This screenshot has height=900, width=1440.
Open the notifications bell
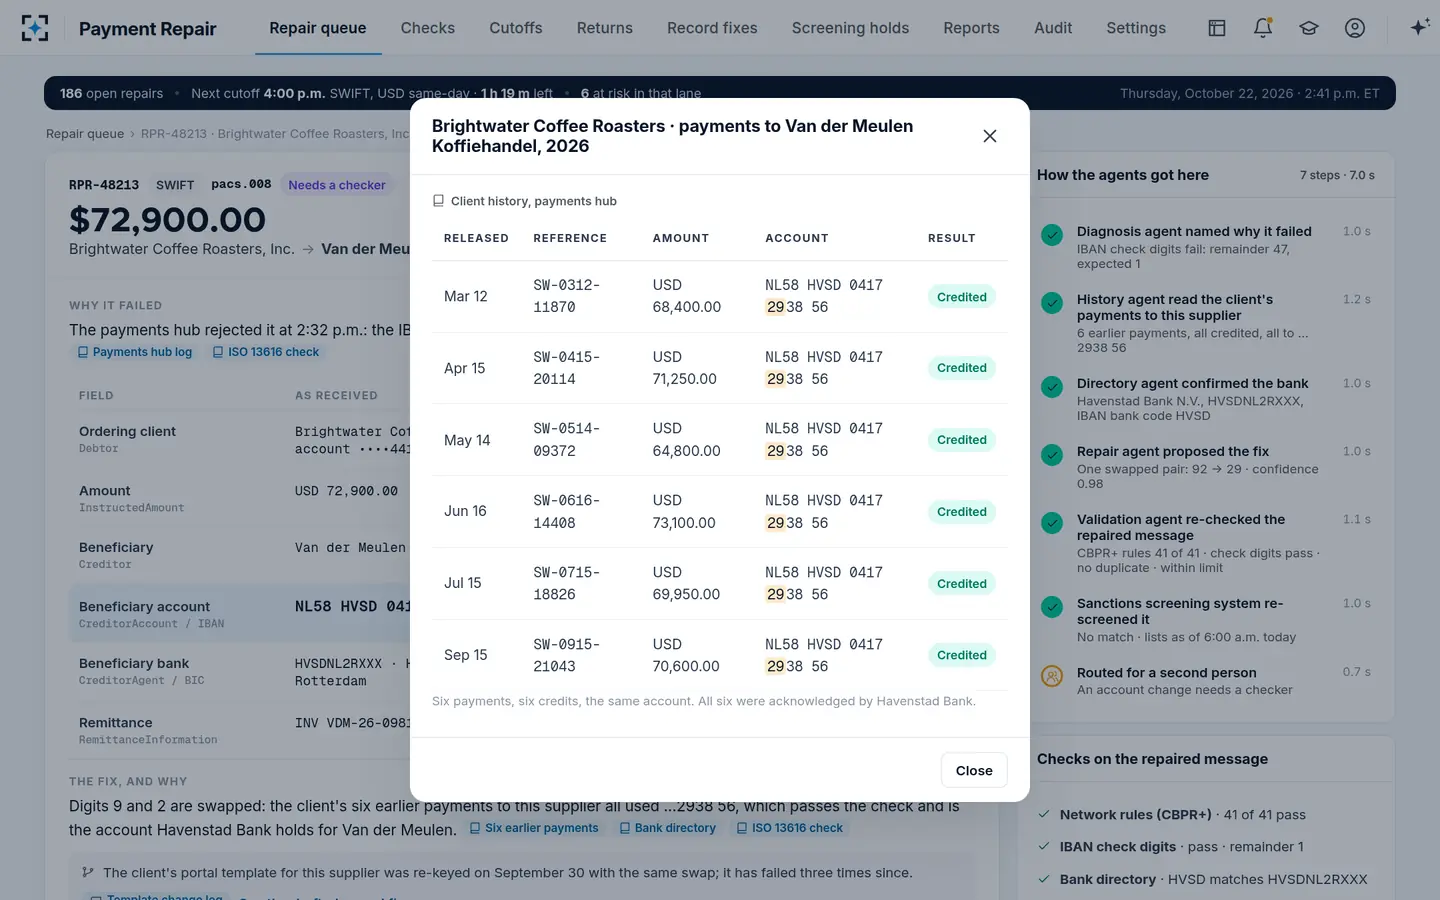coord(1263,28)
